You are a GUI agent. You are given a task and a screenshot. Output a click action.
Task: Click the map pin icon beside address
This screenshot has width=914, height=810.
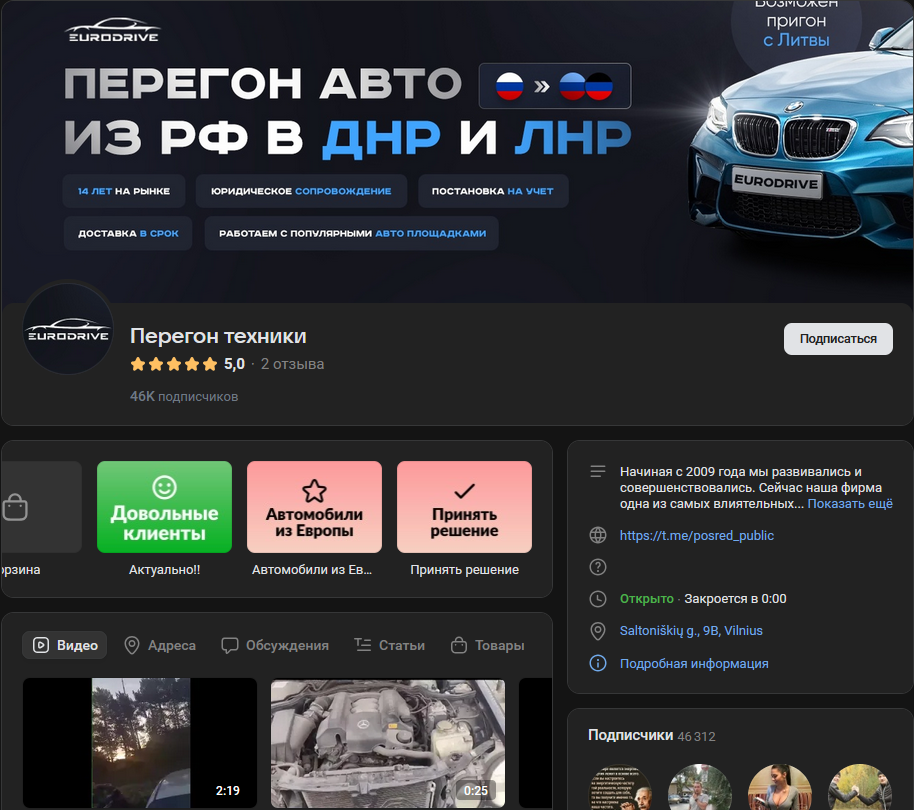point(597,631)
